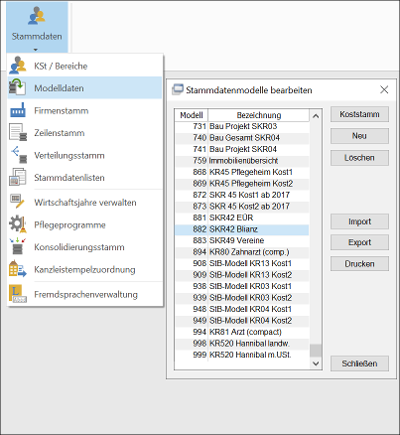The height and width of the screenshot is (435, 400).
Task: Select row 731 Bau Projekt SKR03
Action: pos(242,126)
